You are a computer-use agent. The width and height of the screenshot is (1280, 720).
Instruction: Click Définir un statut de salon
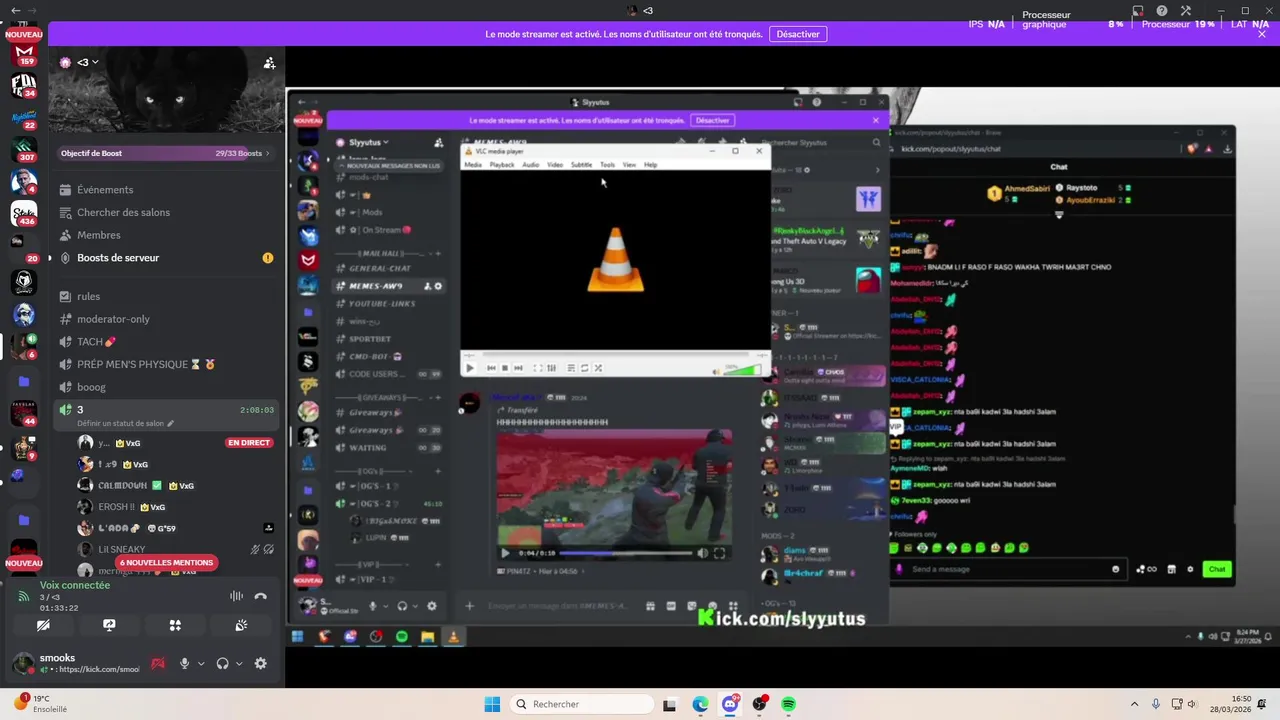click(x=125, y=423)
